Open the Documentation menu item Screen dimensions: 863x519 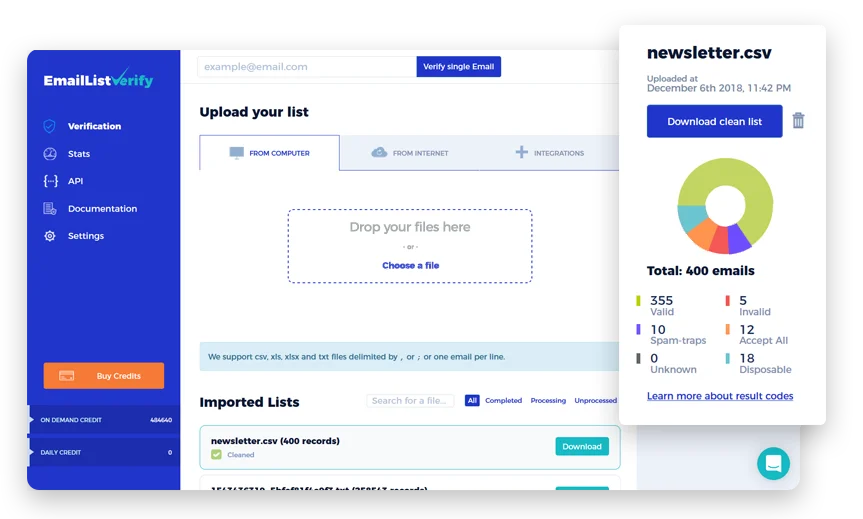(x=102, y=209)
